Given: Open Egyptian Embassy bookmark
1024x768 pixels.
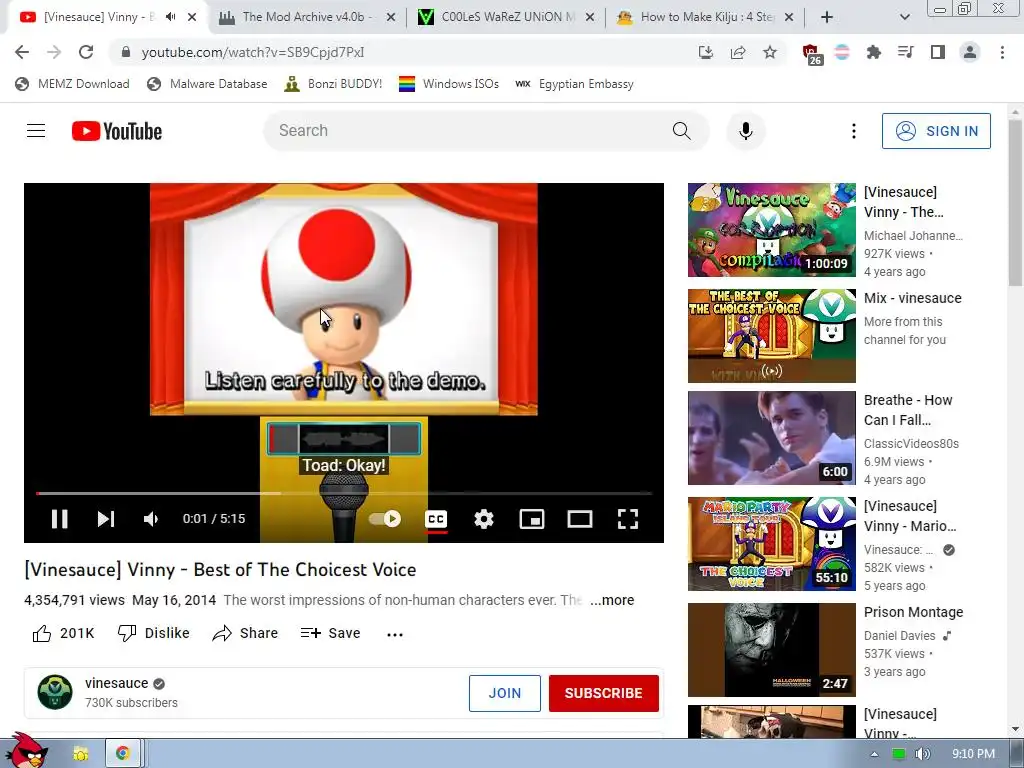Looking at the screenshot, I should [x=575, y=84].
